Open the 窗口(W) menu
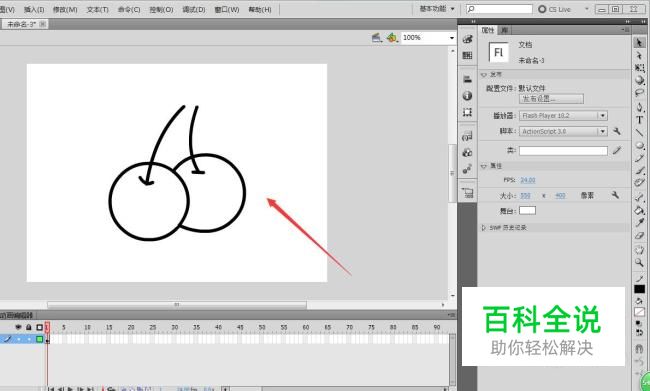 pos(227,9)
